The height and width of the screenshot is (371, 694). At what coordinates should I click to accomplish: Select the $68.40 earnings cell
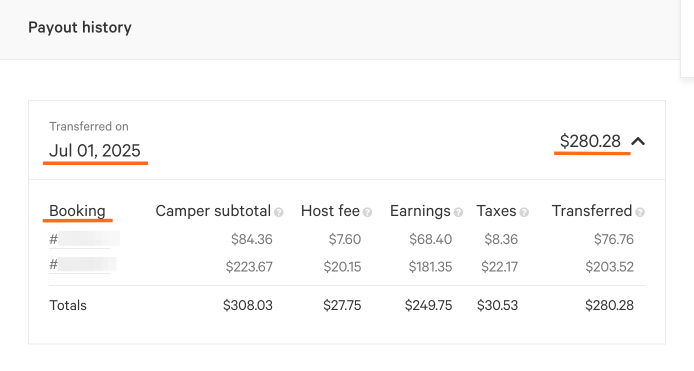[430, 240]
